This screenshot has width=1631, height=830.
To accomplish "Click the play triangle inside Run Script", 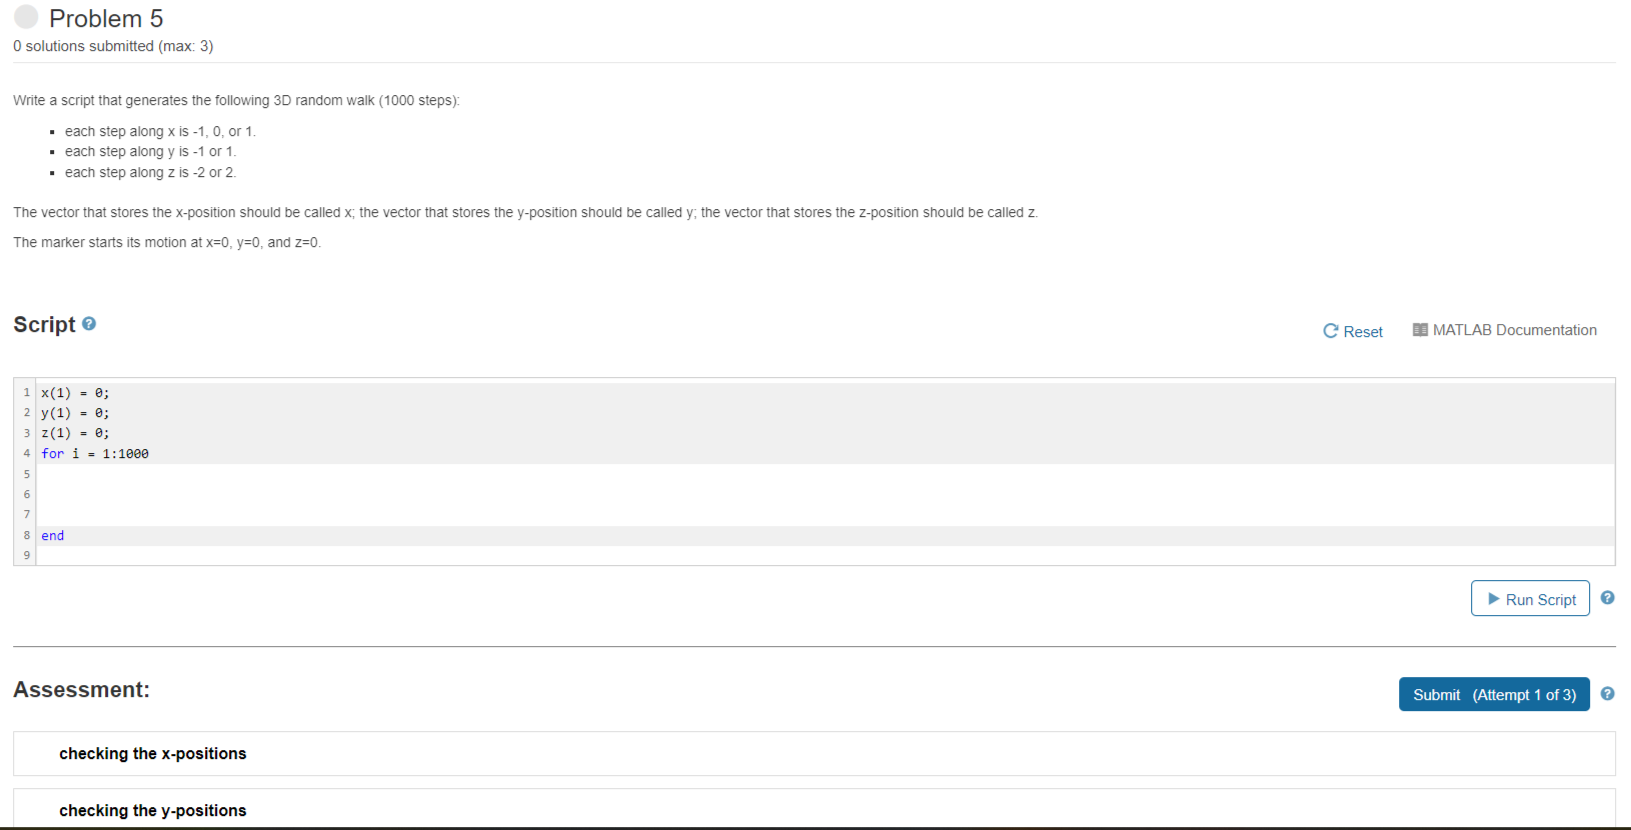I will [x=1494, y=598].
